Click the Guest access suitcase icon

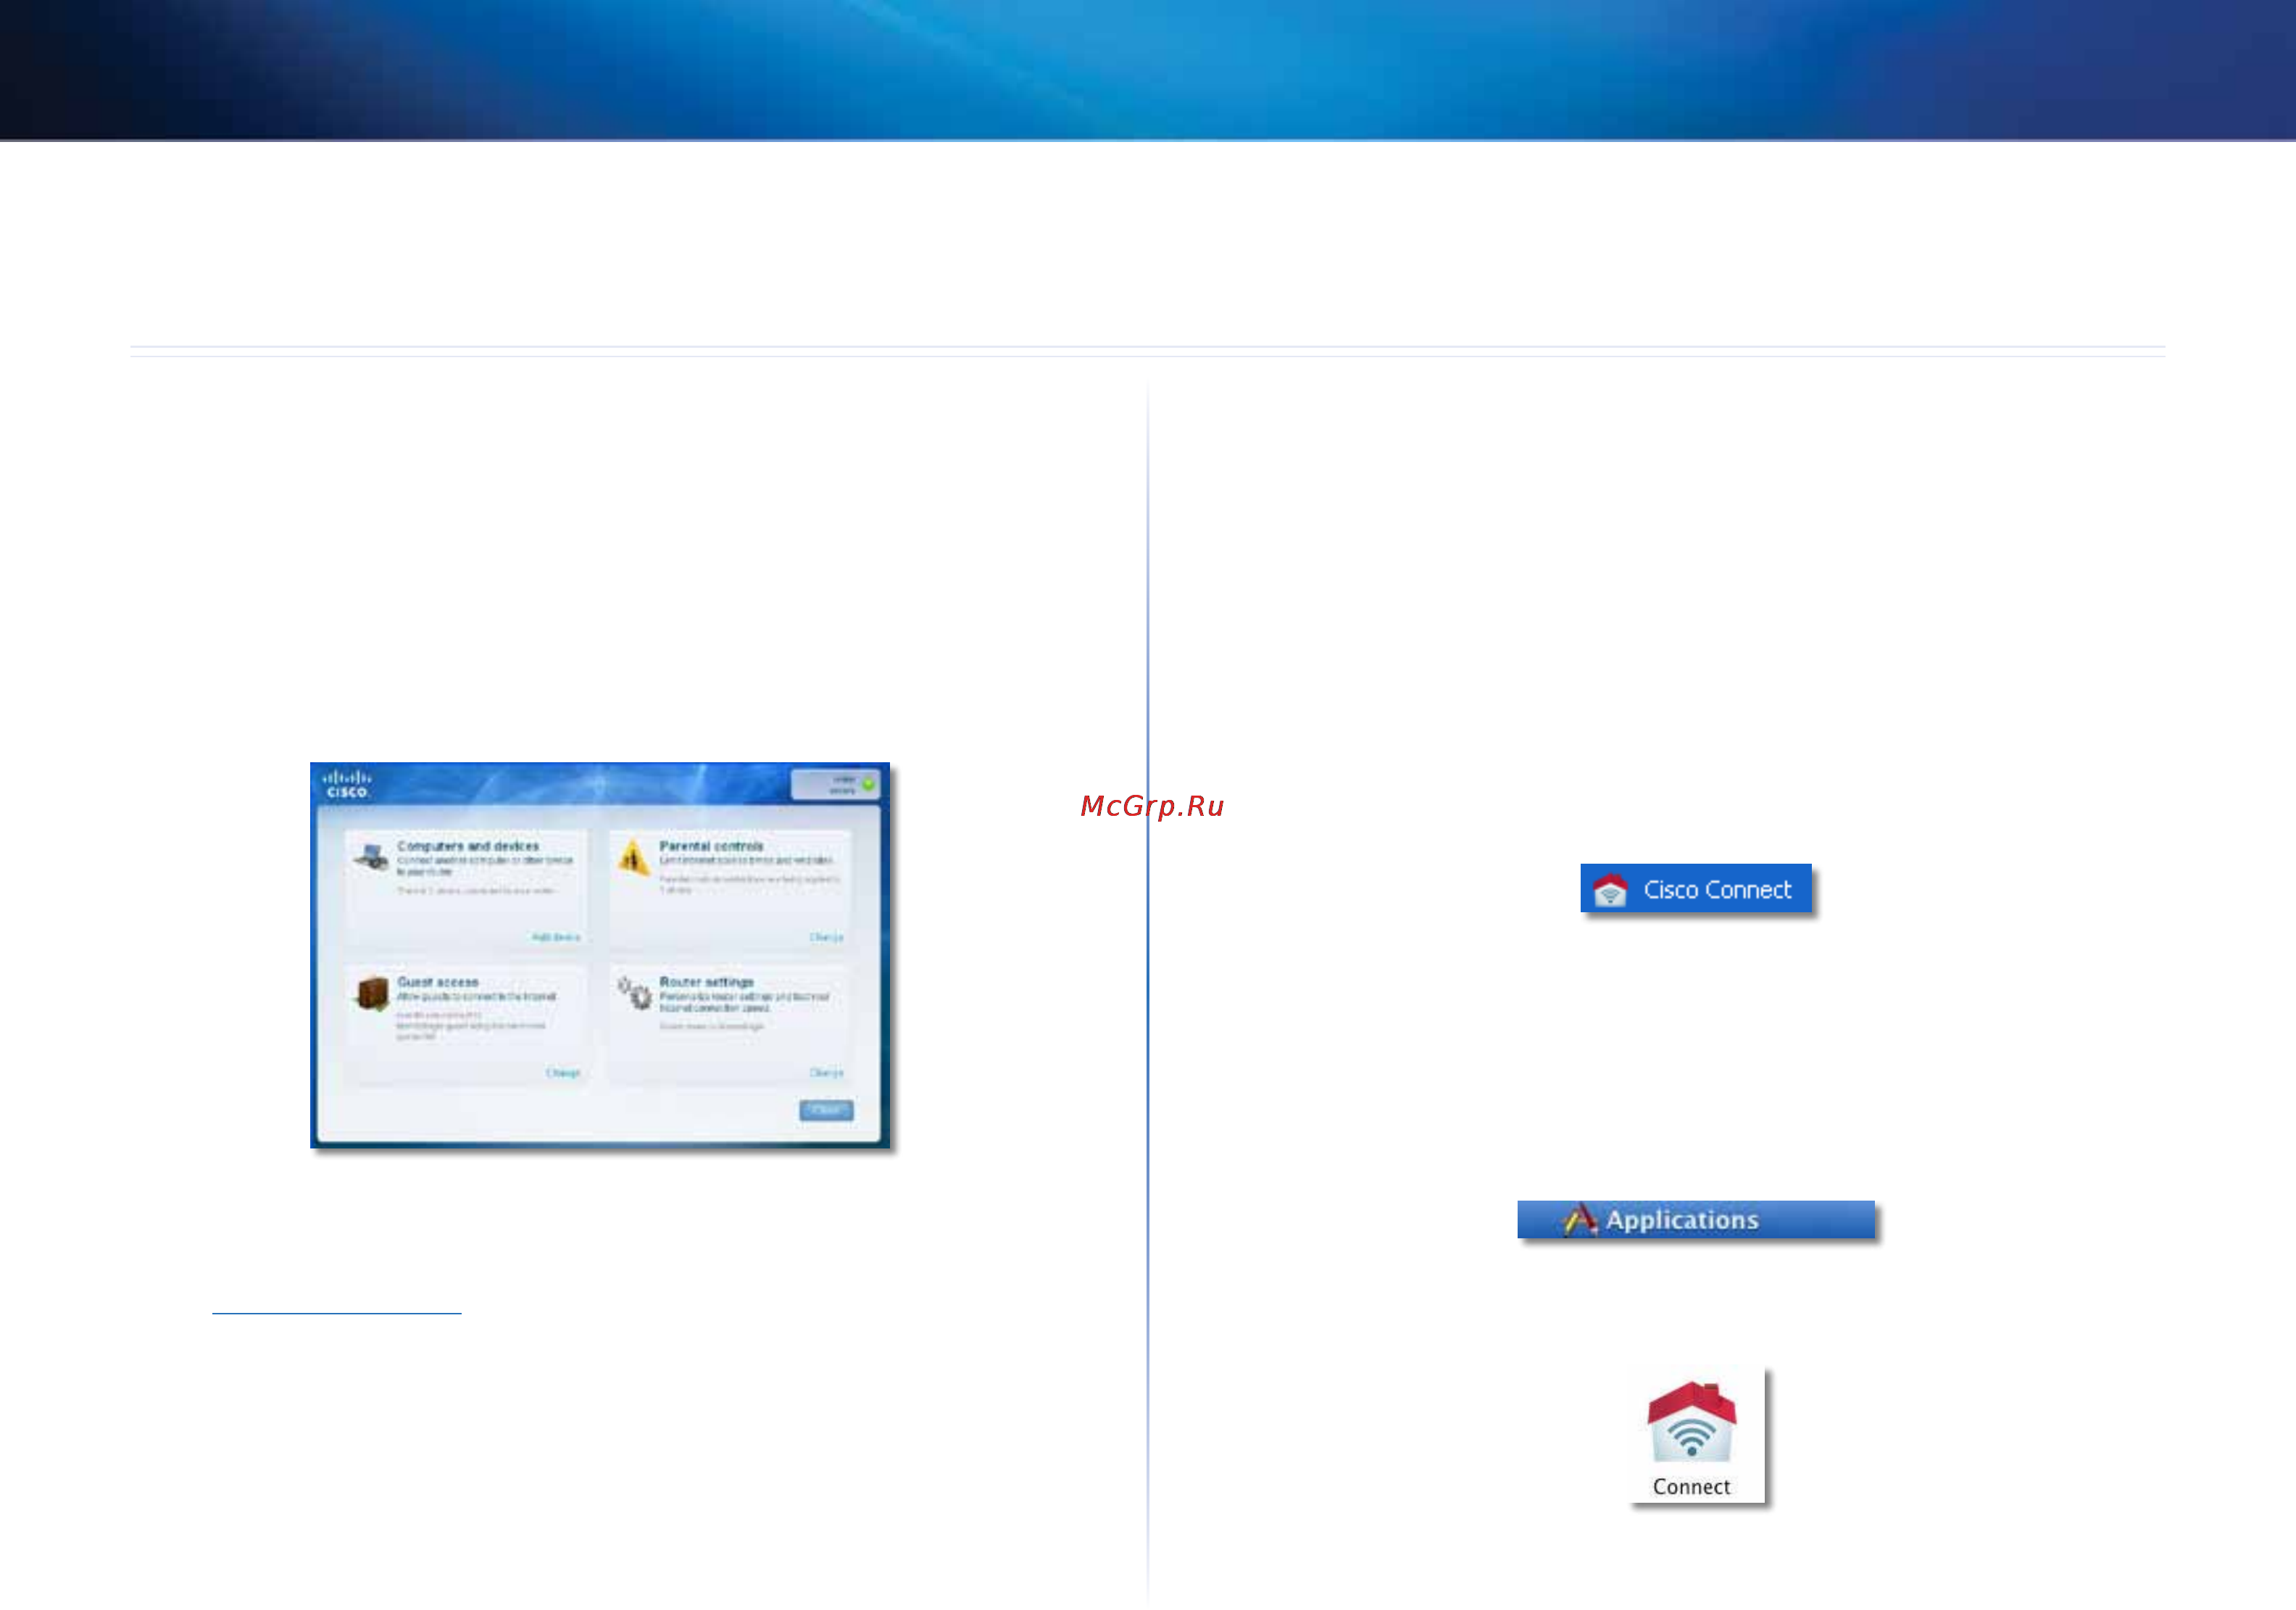[372, 993]
